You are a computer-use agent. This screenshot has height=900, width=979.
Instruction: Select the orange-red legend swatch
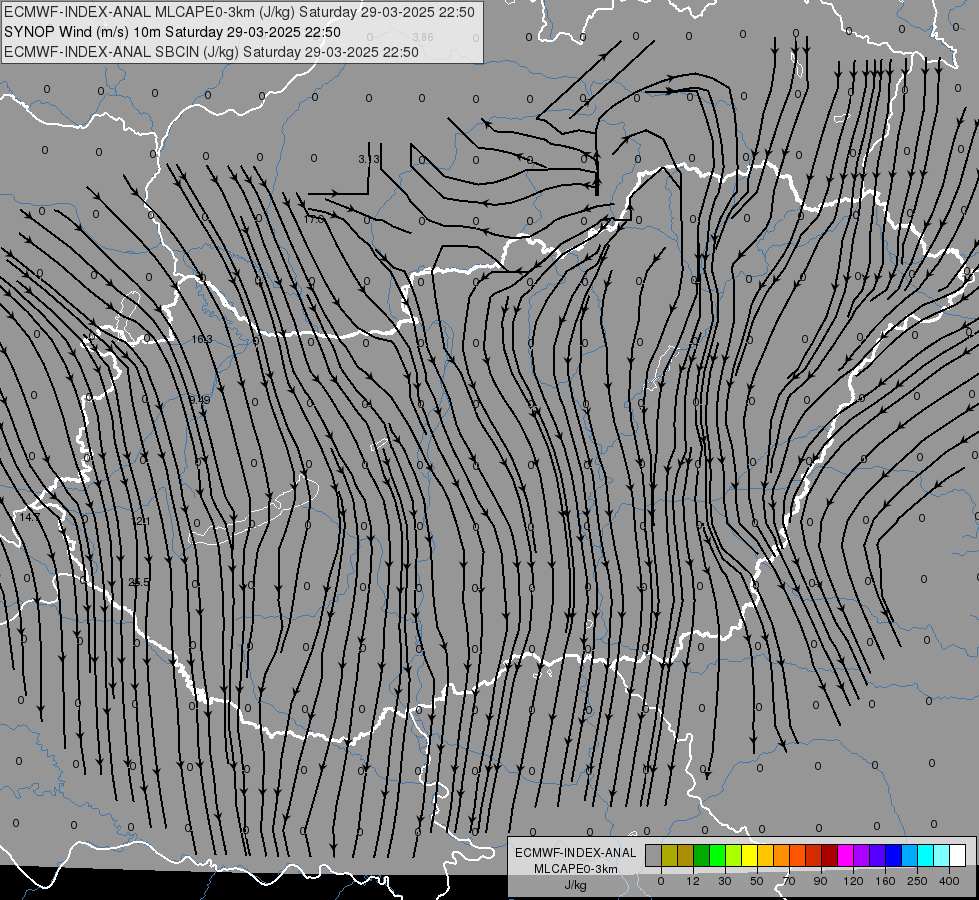tap(798, 855)
